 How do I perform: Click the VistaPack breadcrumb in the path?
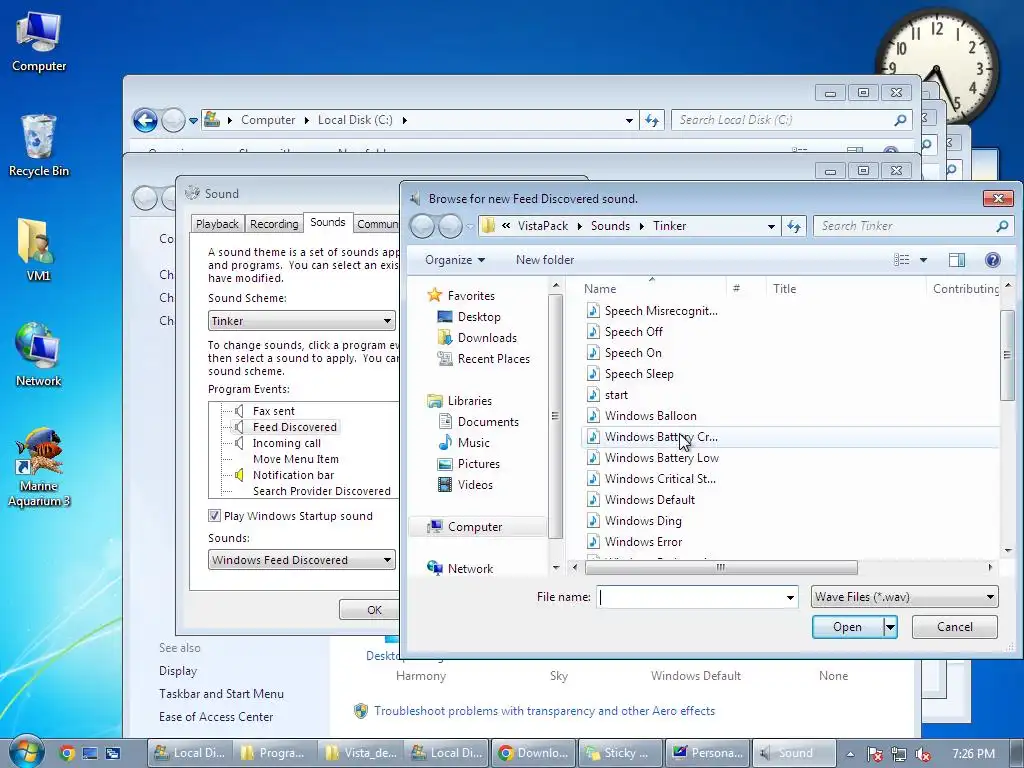(543, 226)
